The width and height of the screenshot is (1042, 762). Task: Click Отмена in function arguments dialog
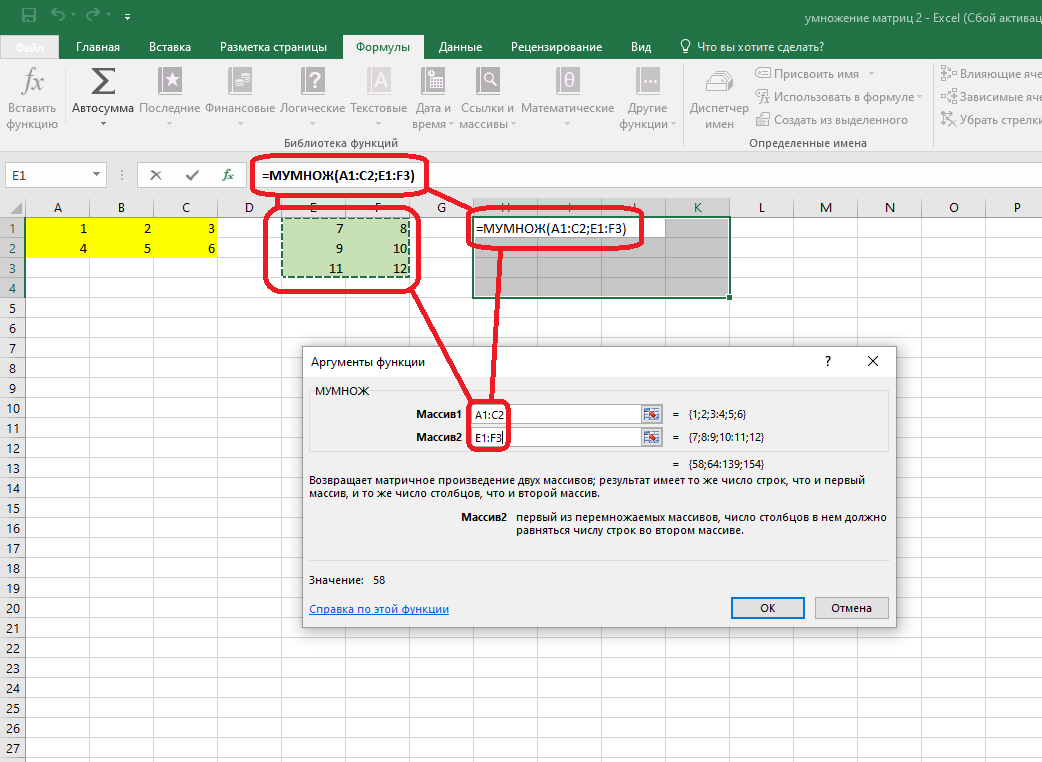[851, 608]
